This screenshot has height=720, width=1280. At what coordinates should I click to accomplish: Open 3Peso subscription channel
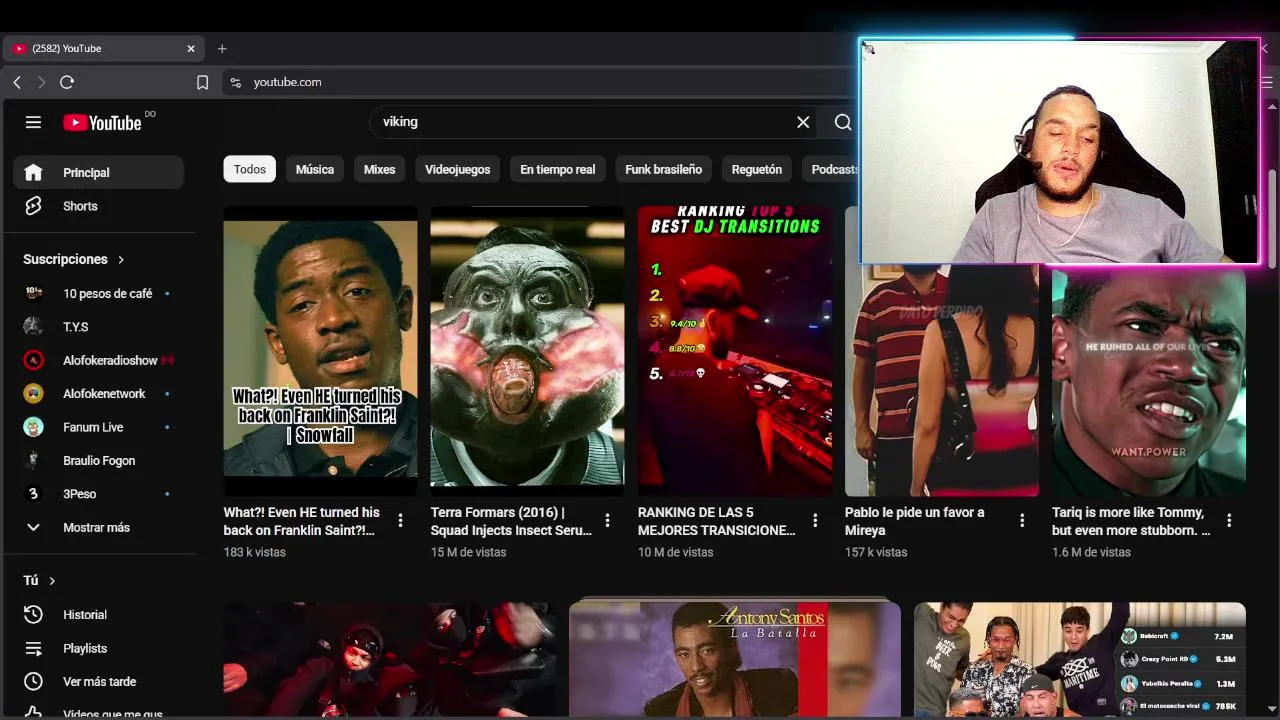98,493
